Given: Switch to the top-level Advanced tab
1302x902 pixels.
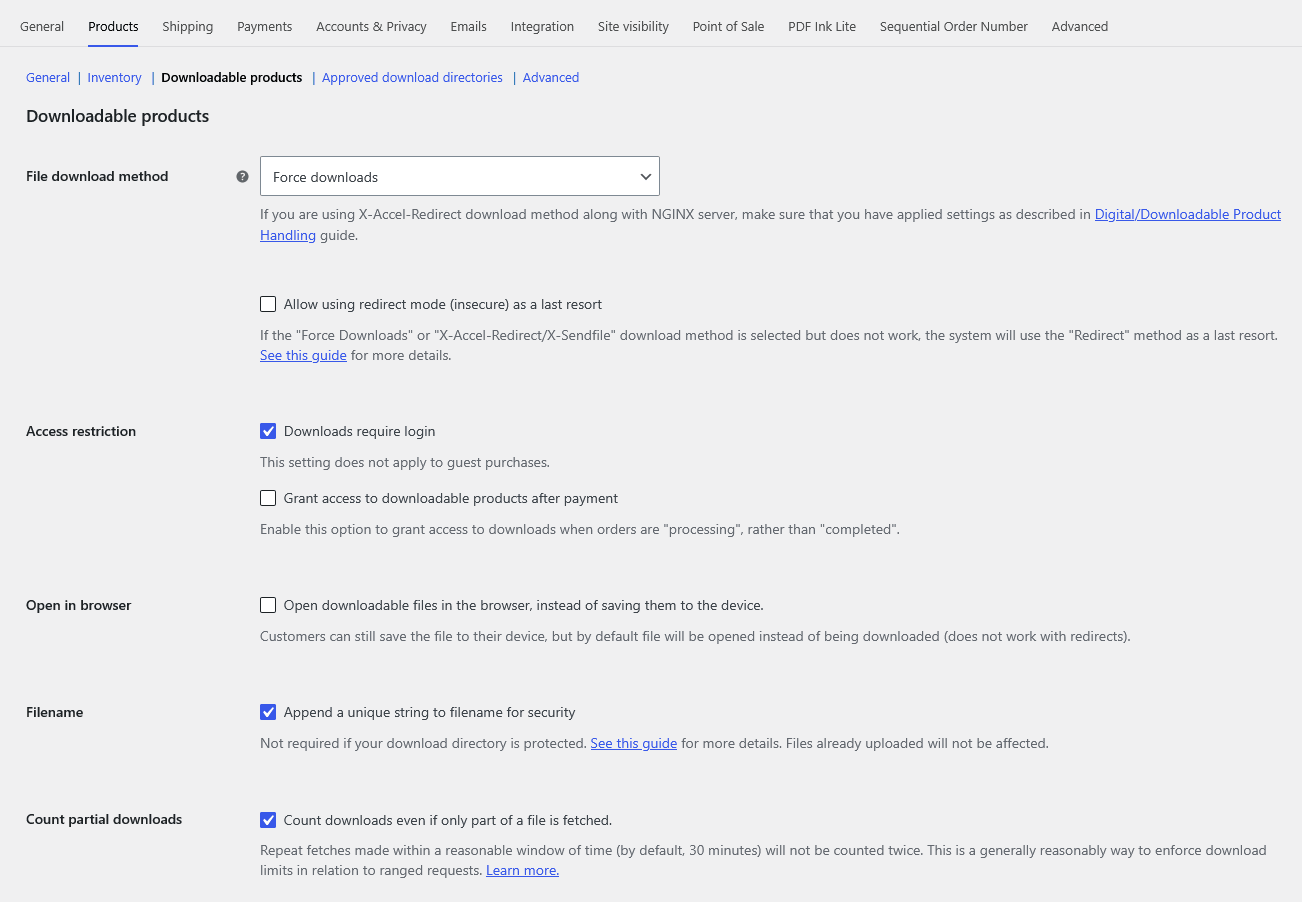Looking at the screenshot, I should pyautogui.click(x=1080, y=26).
